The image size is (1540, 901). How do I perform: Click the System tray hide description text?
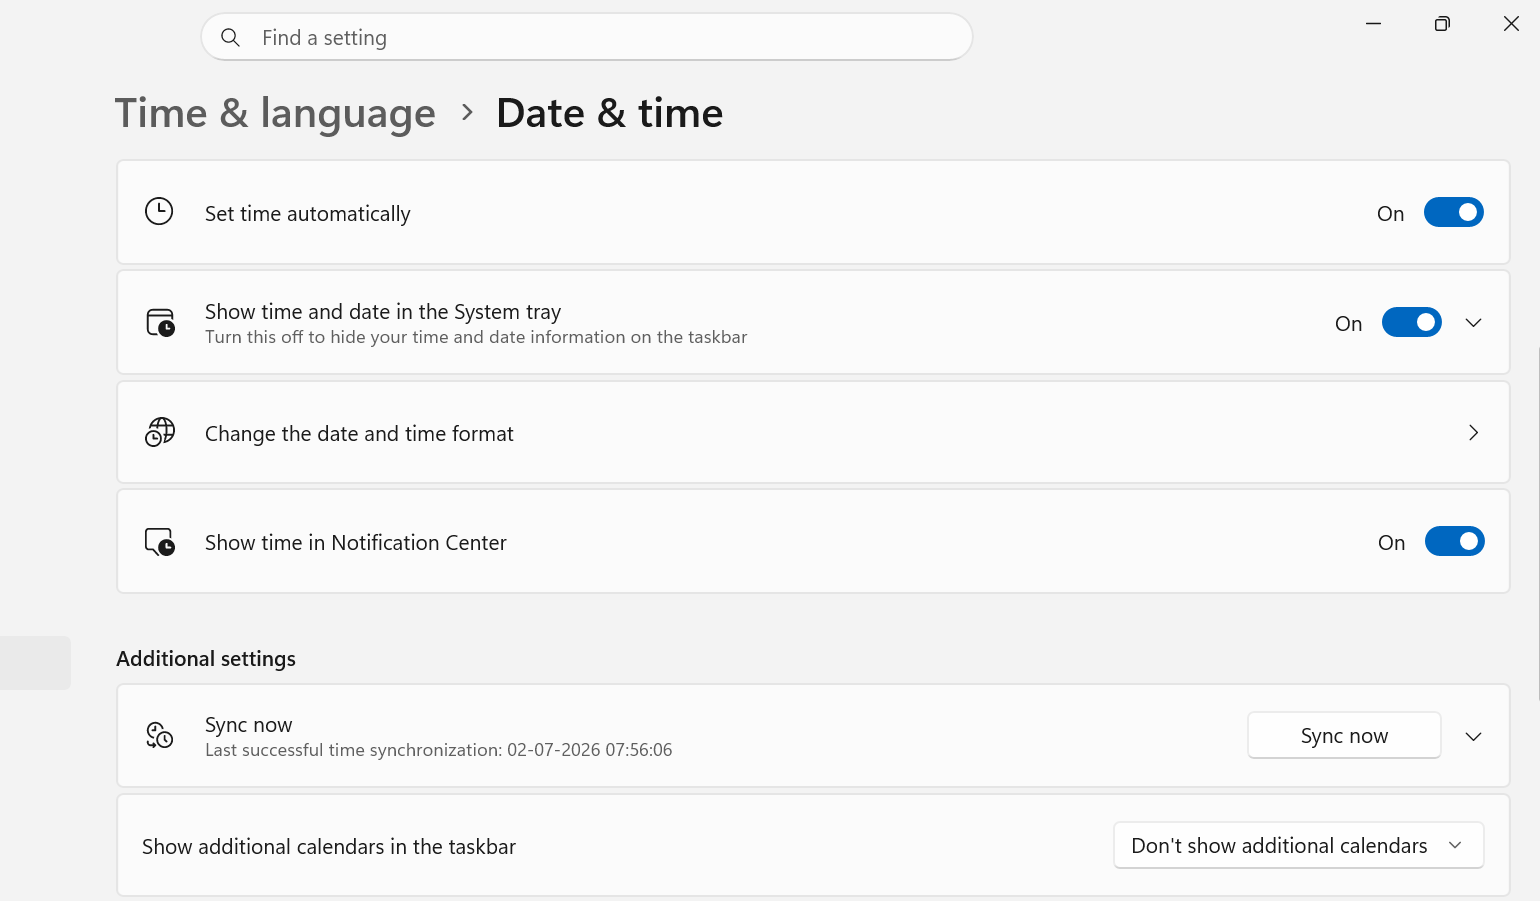pyautogui.click(x=476, y=337)
